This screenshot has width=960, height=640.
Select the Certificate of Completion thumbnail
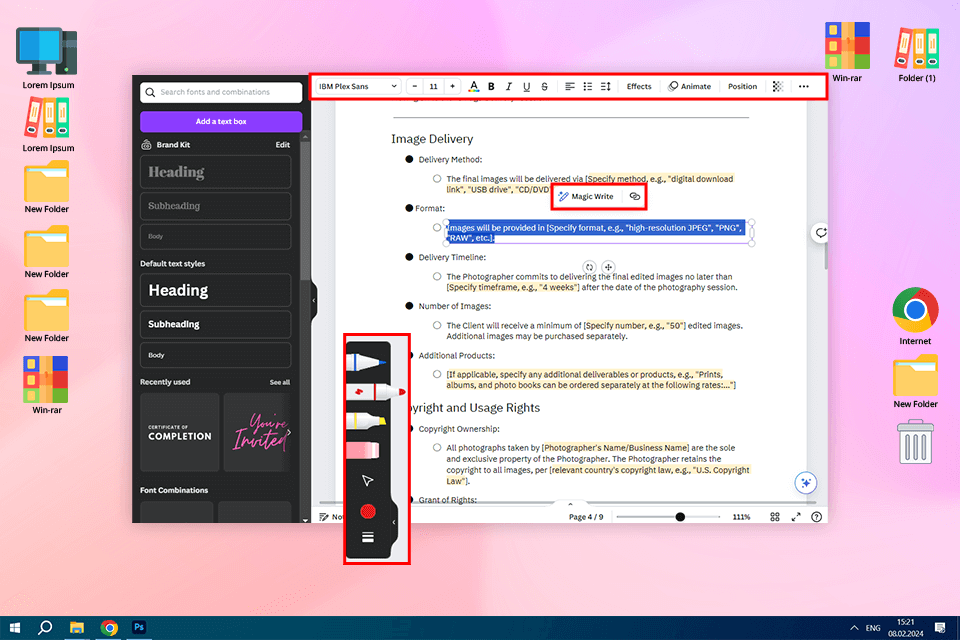[180, 432]
